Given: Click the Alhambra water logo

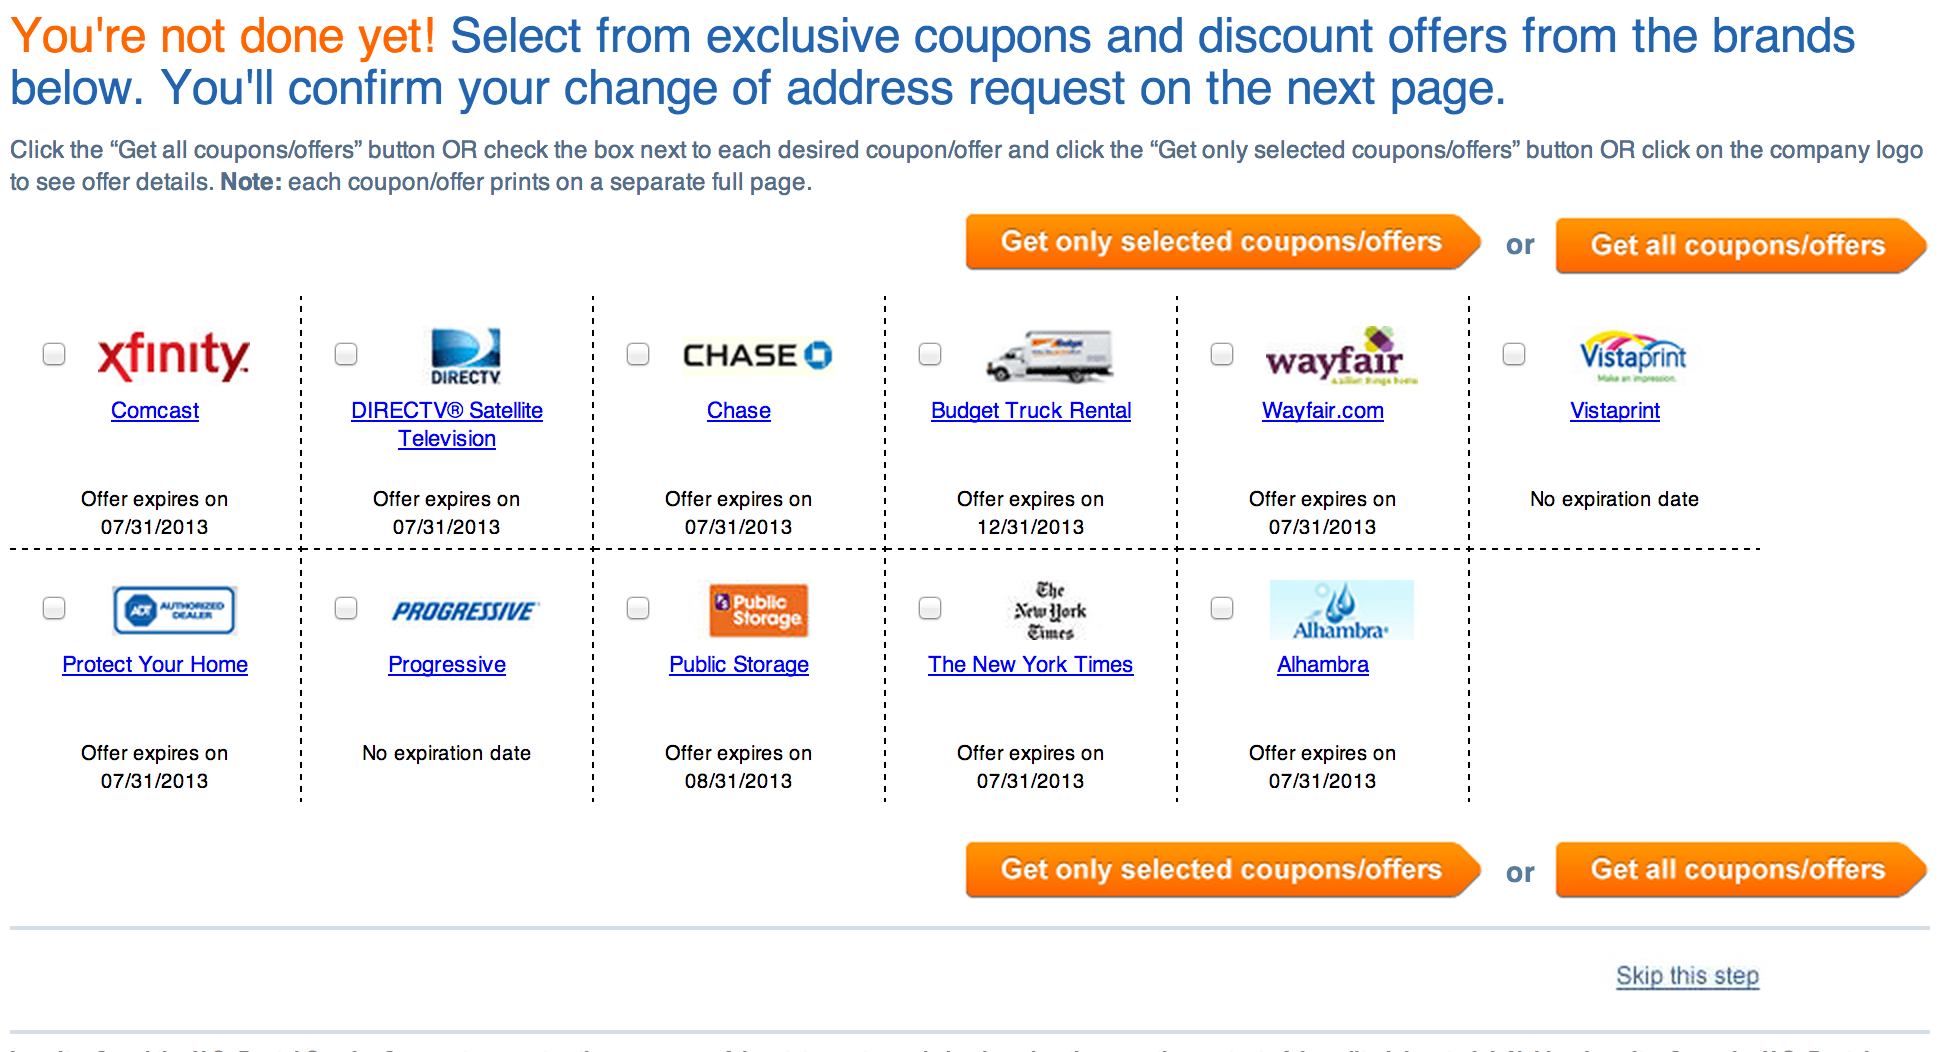Looking at the screenshot, I should pyautogui.click(x=1341, y=610).
